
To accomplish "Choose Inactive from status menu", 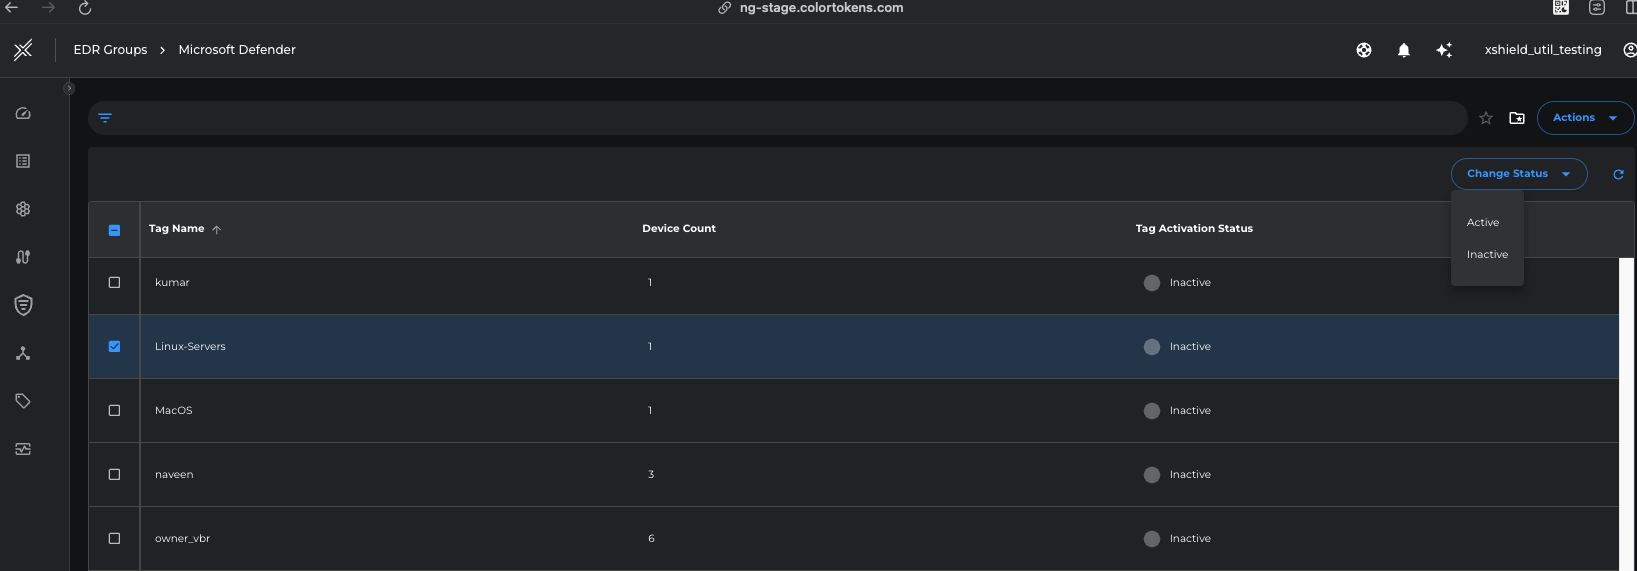I will pos(1487,255).
